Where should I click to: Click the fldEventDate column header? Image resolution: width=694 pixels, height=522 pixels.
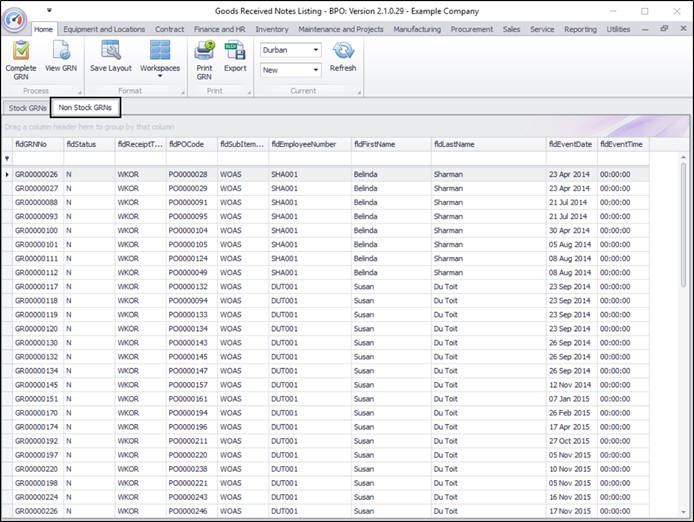click(x=570, y=144)
